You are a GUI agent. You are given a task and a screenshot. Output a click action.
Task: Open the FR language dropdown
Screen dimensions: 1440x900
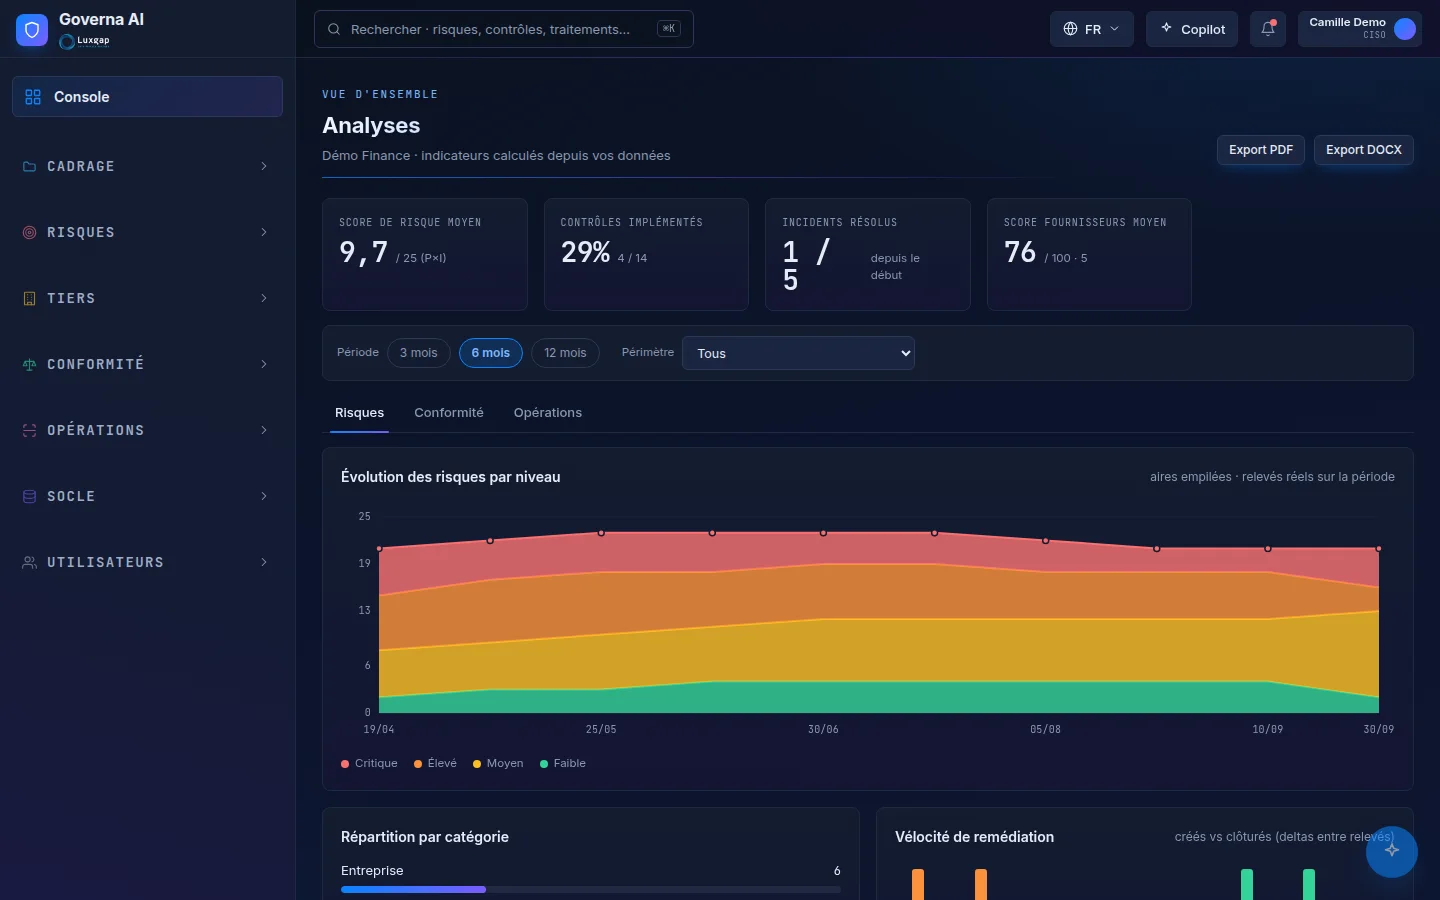(1092, 29)
